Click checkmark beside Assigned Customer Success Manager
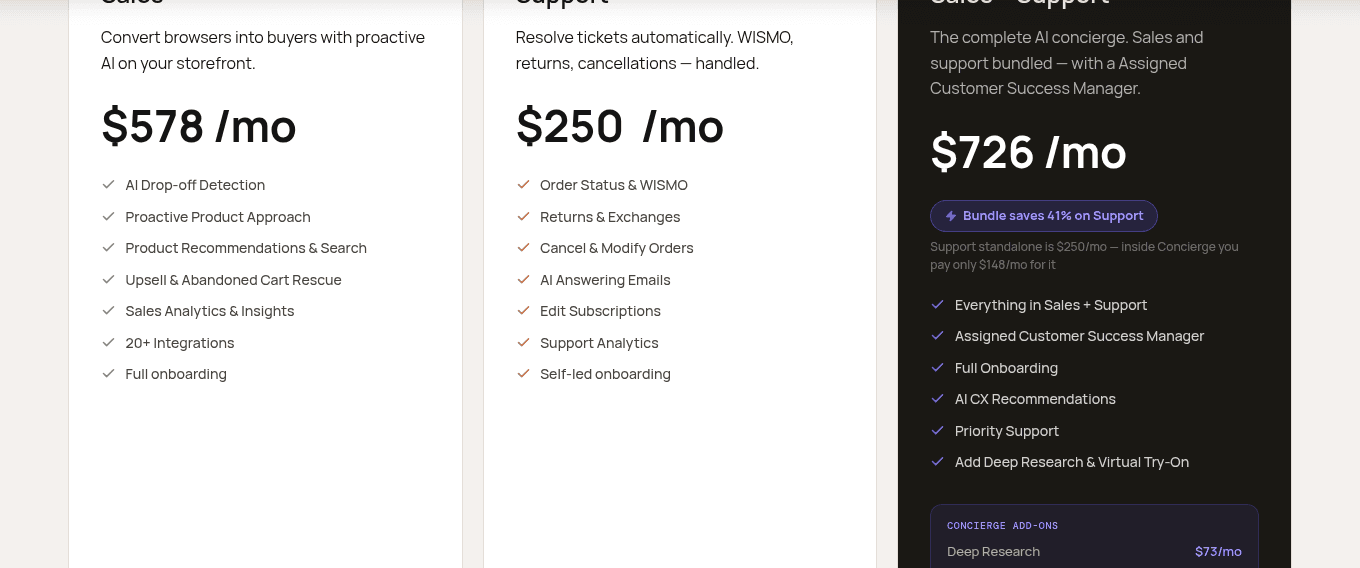This screenshot has width=1360, height=568. [x=938, y=335]
